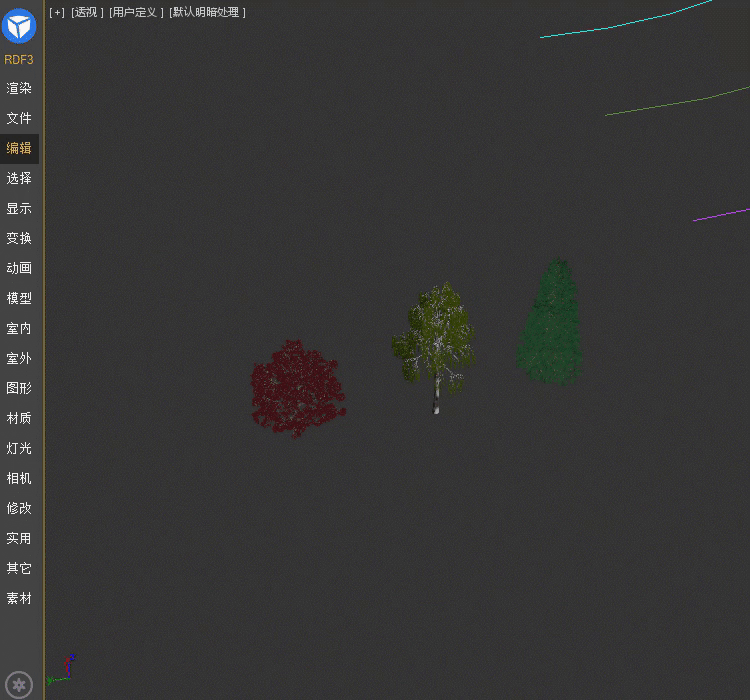This screenshot has height=700, width=750.
Task: Open the 素材 menu
Action: coord(19,599)
